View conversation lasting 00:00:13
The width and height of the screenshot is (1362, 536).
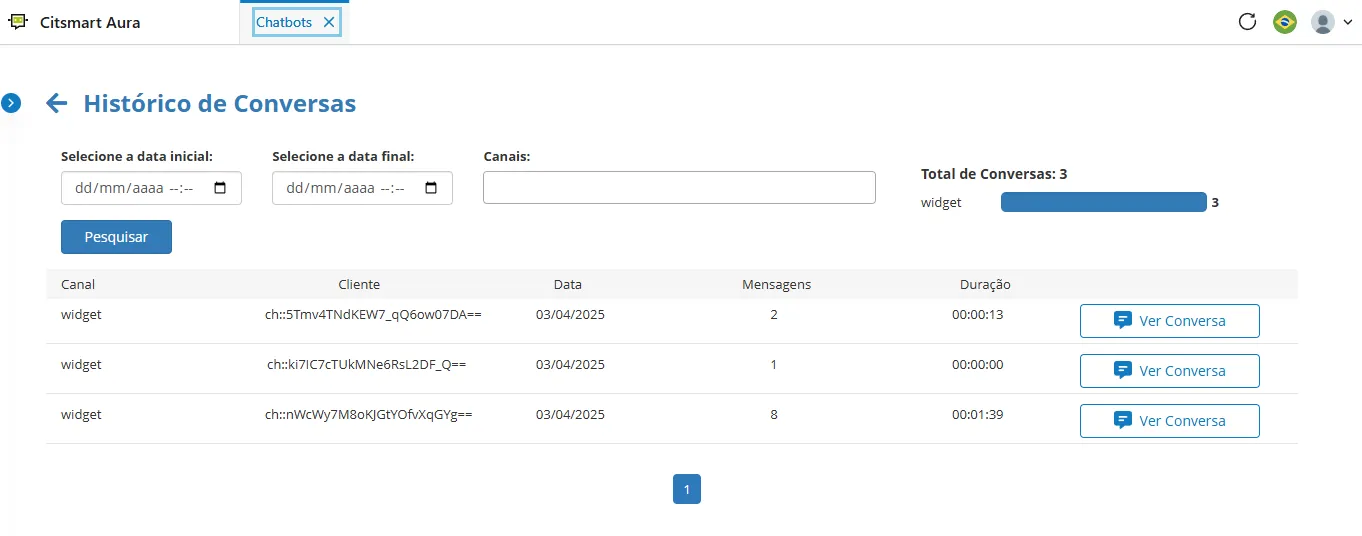(1169, 321)
